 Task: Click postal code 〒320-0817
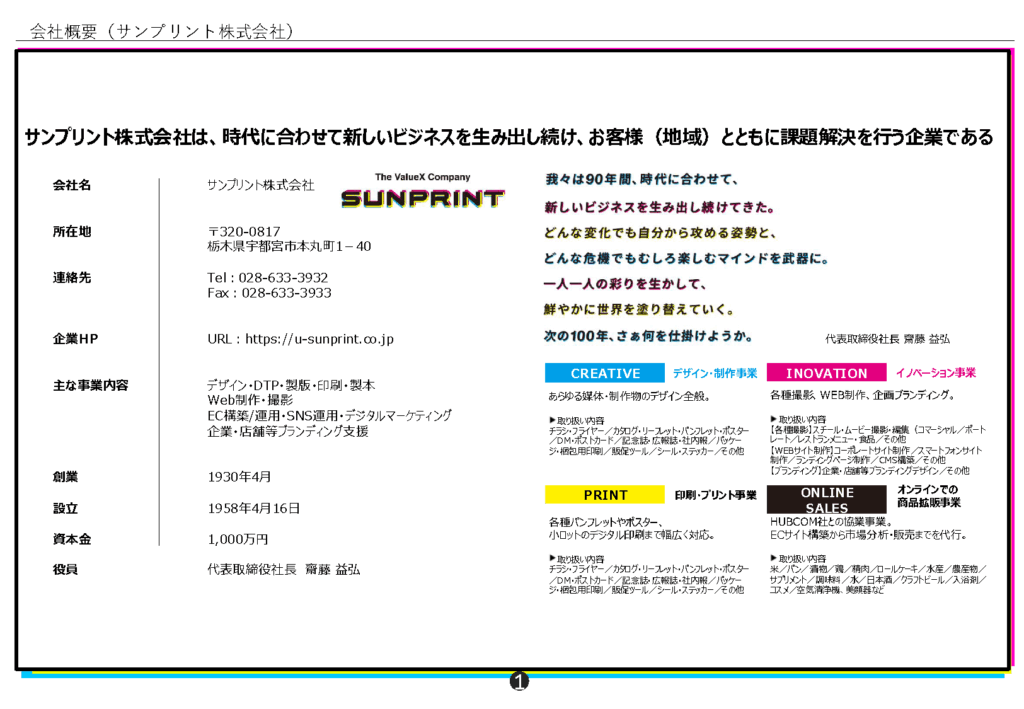[244, 232]
